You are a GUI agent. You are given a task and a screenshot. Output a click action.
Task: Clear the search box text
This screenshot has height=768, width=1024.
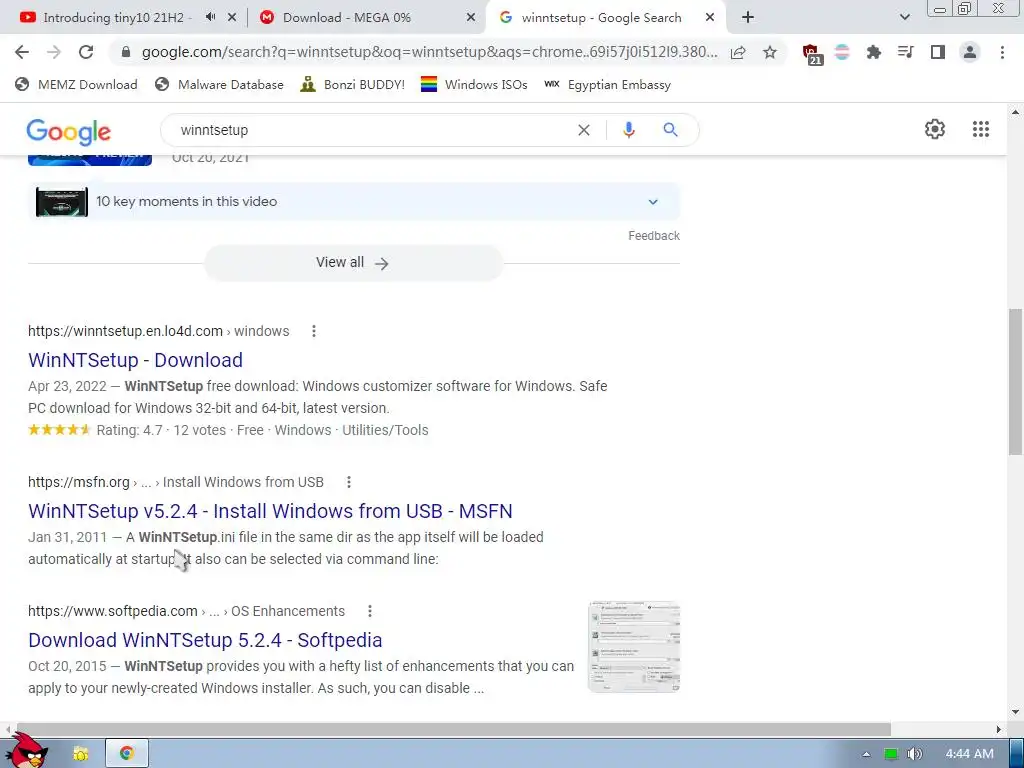pos(584,130)
